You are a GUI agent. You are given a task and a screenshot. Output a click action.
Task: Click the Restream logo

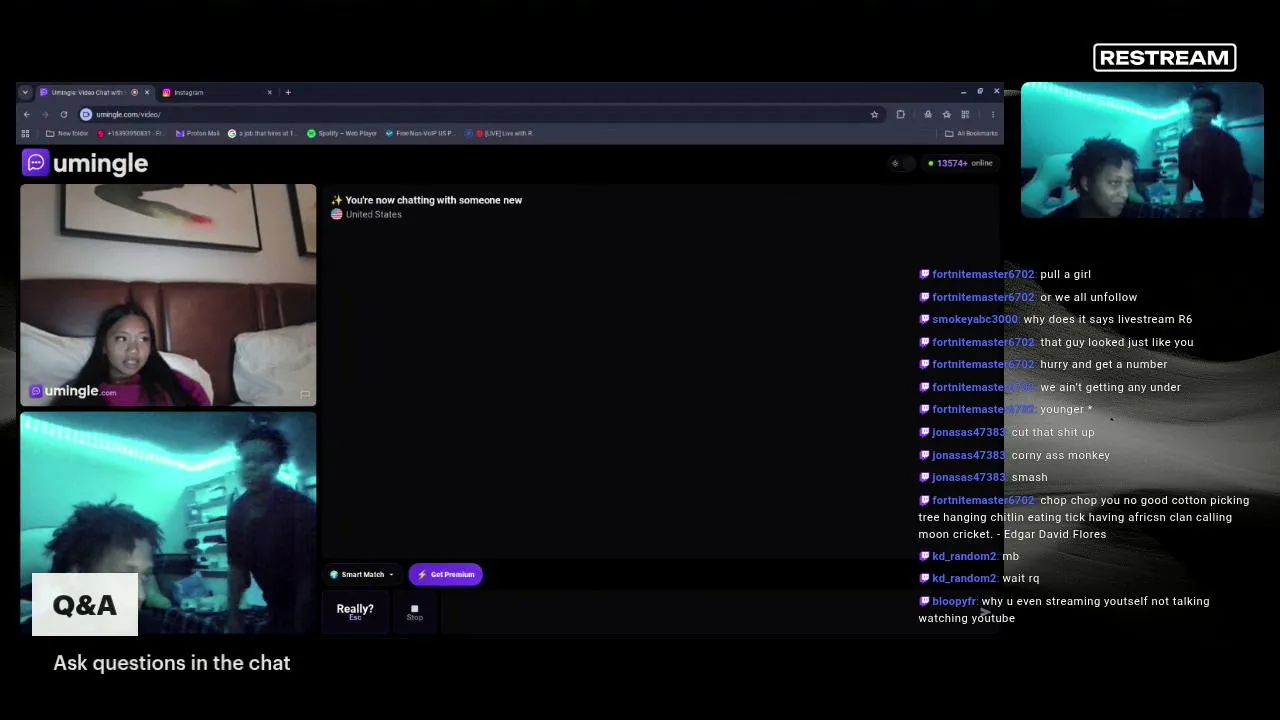[x=1165, y=58]
